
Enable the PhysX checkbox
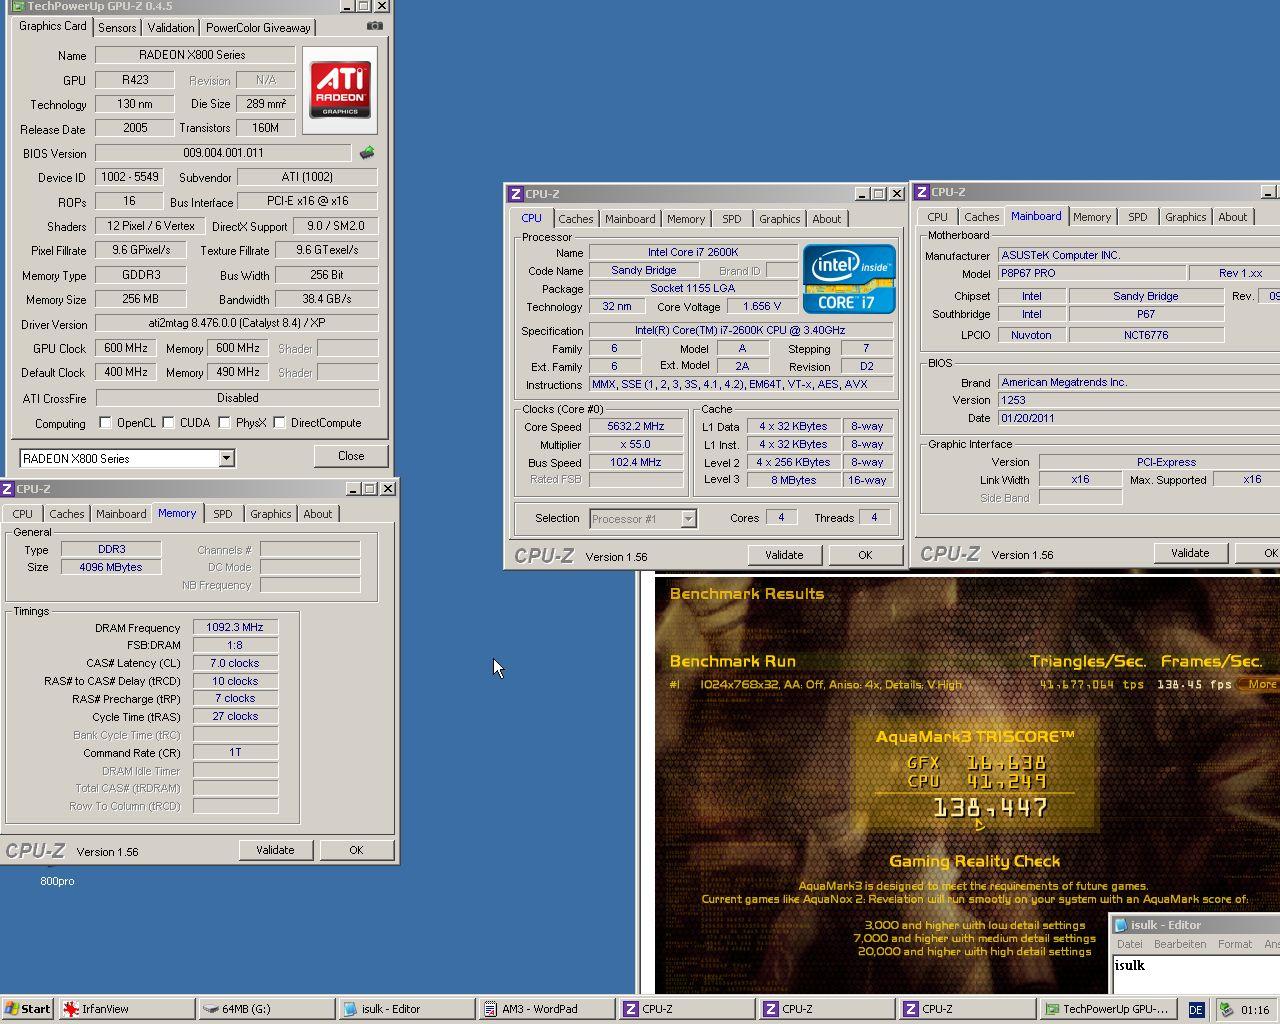click(224, 423)
